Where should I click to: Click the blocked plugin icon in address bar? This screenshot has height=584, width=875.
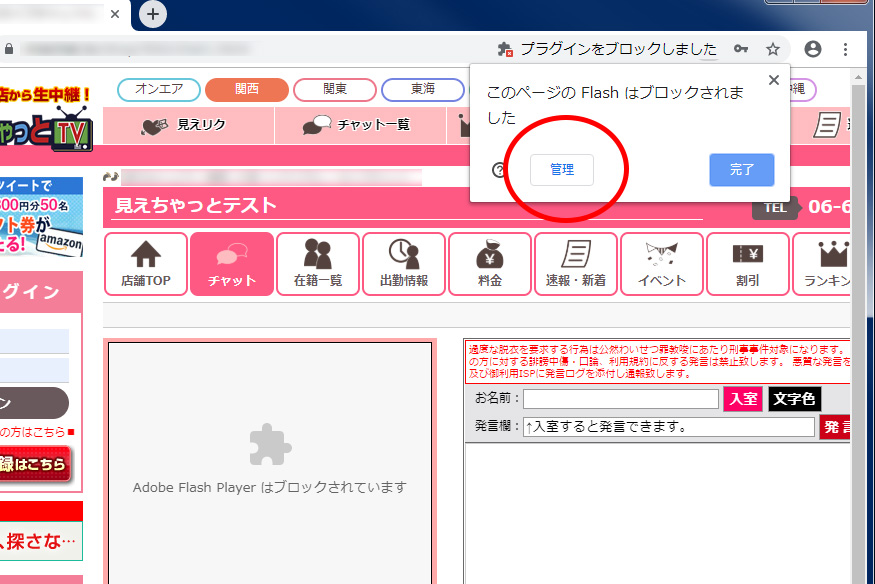coord(505,49)
